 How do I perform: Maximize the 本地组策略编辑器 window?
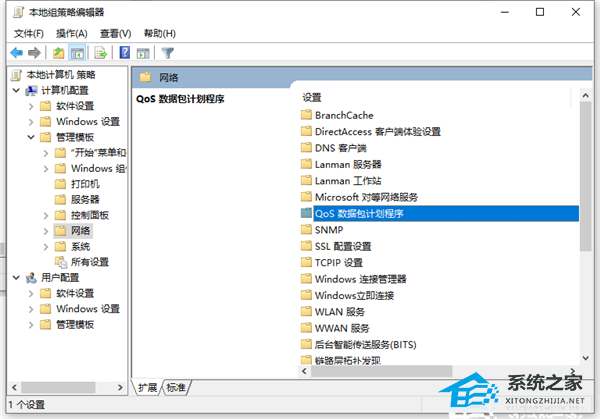coord(540,12)
